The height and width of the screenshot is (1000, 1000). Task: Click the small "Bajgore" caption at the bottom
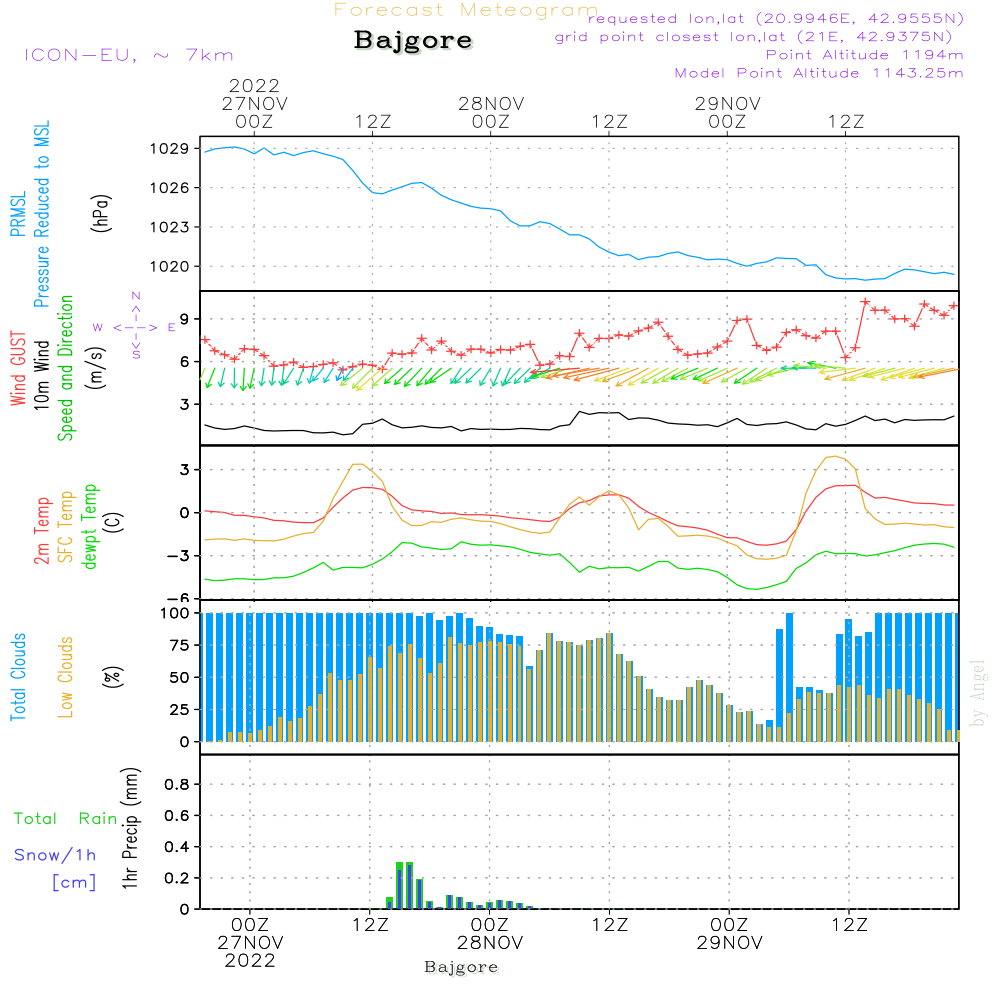(x=461, y=968)
